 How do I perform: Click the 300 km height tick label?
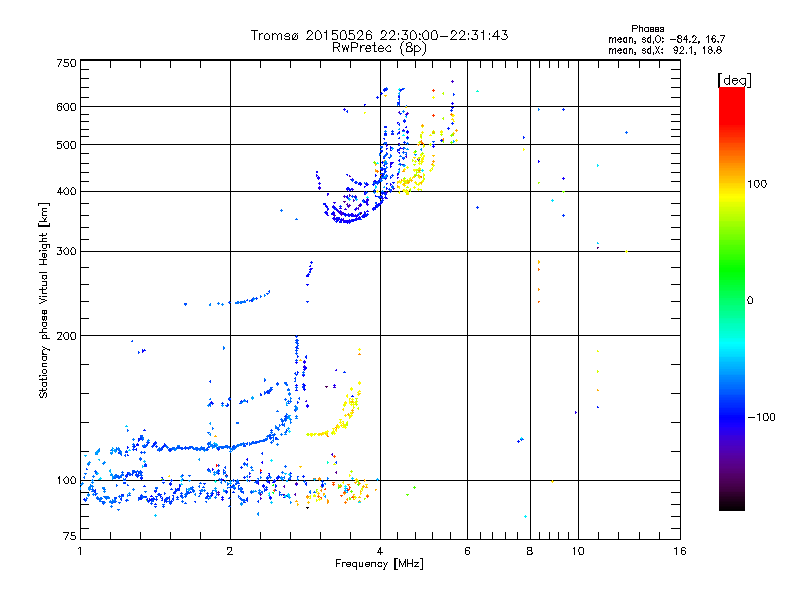(x=66, y=251)
